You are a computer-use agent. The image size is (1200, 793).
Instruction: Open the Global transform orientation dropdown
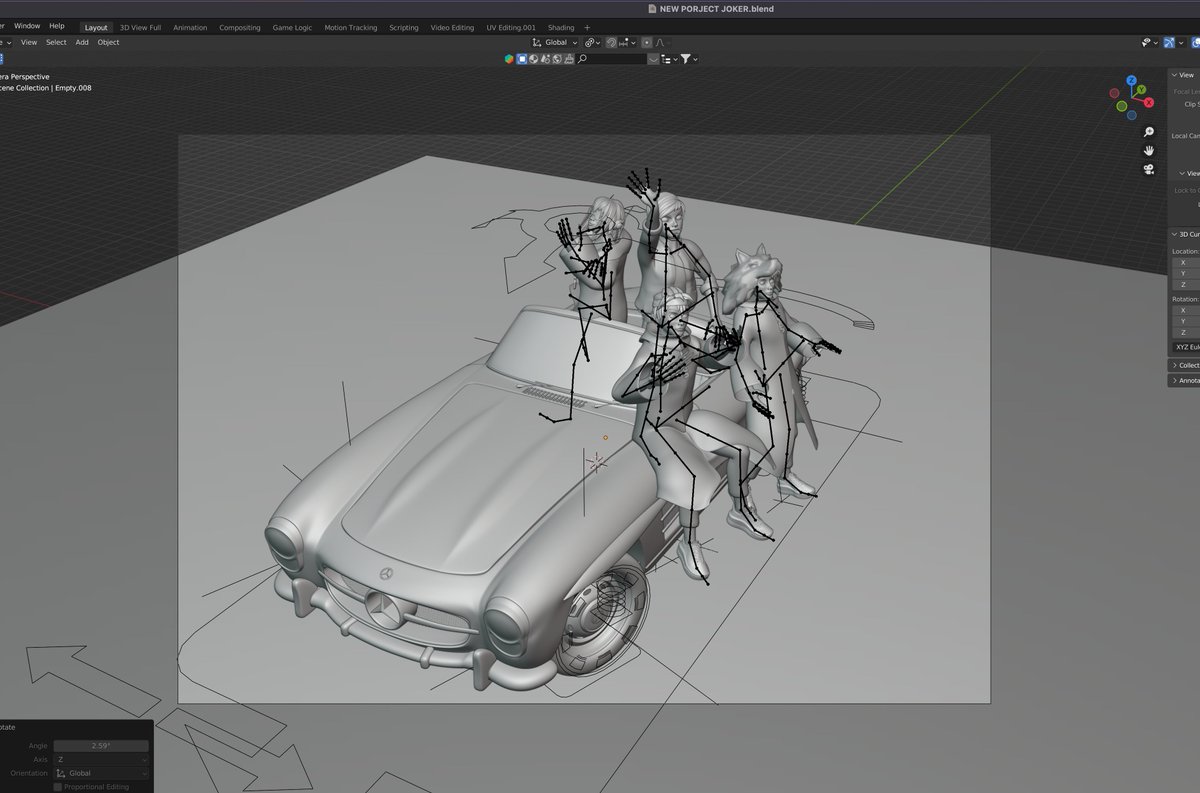click(x=553, y=43)
